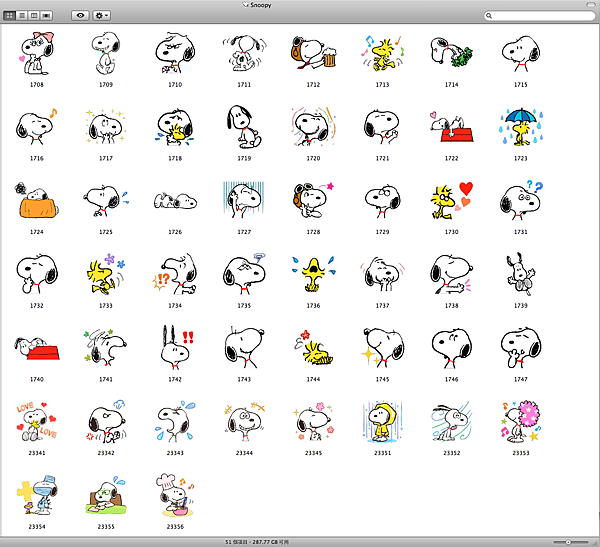Select thumbnail 1727 gloomy Snoopy with blue lines
Screen dimensions: 600x547
244,200
